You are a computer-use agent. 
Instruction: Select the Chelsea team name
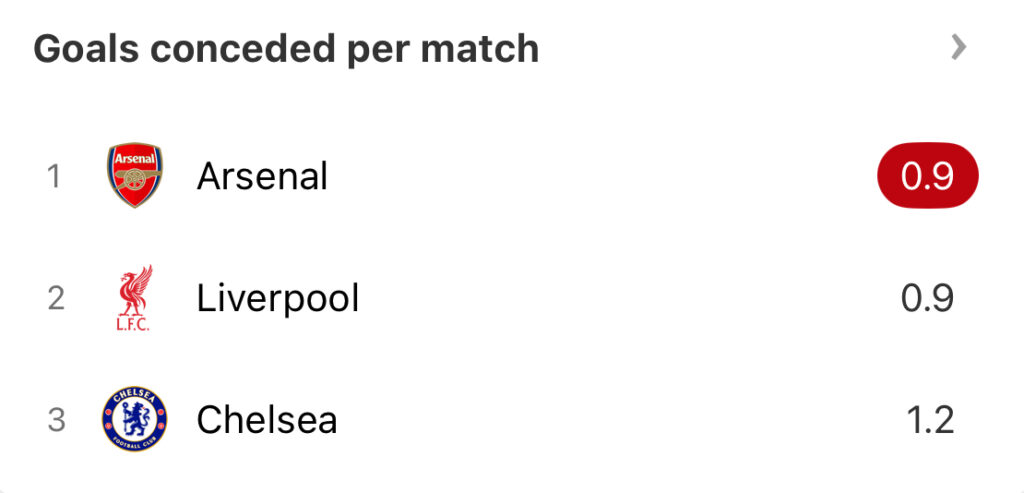(x=267, y=420)
